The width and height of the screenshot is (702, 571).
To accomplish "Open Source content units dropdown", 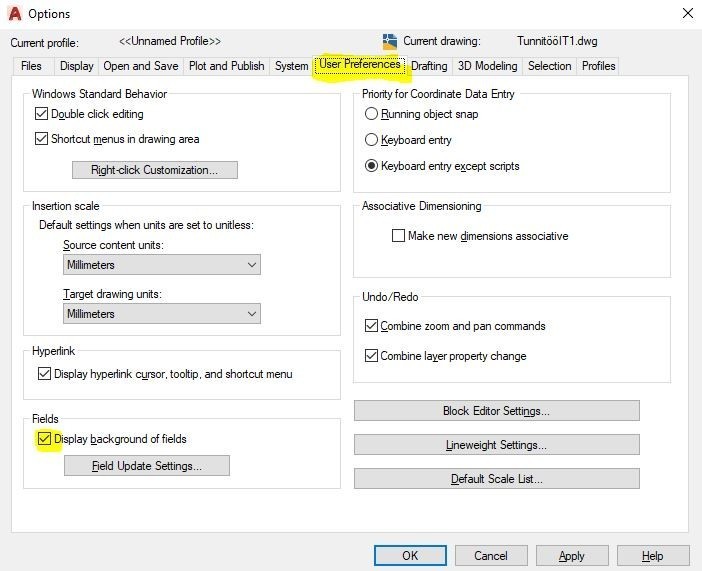I will tap(161, 265).
